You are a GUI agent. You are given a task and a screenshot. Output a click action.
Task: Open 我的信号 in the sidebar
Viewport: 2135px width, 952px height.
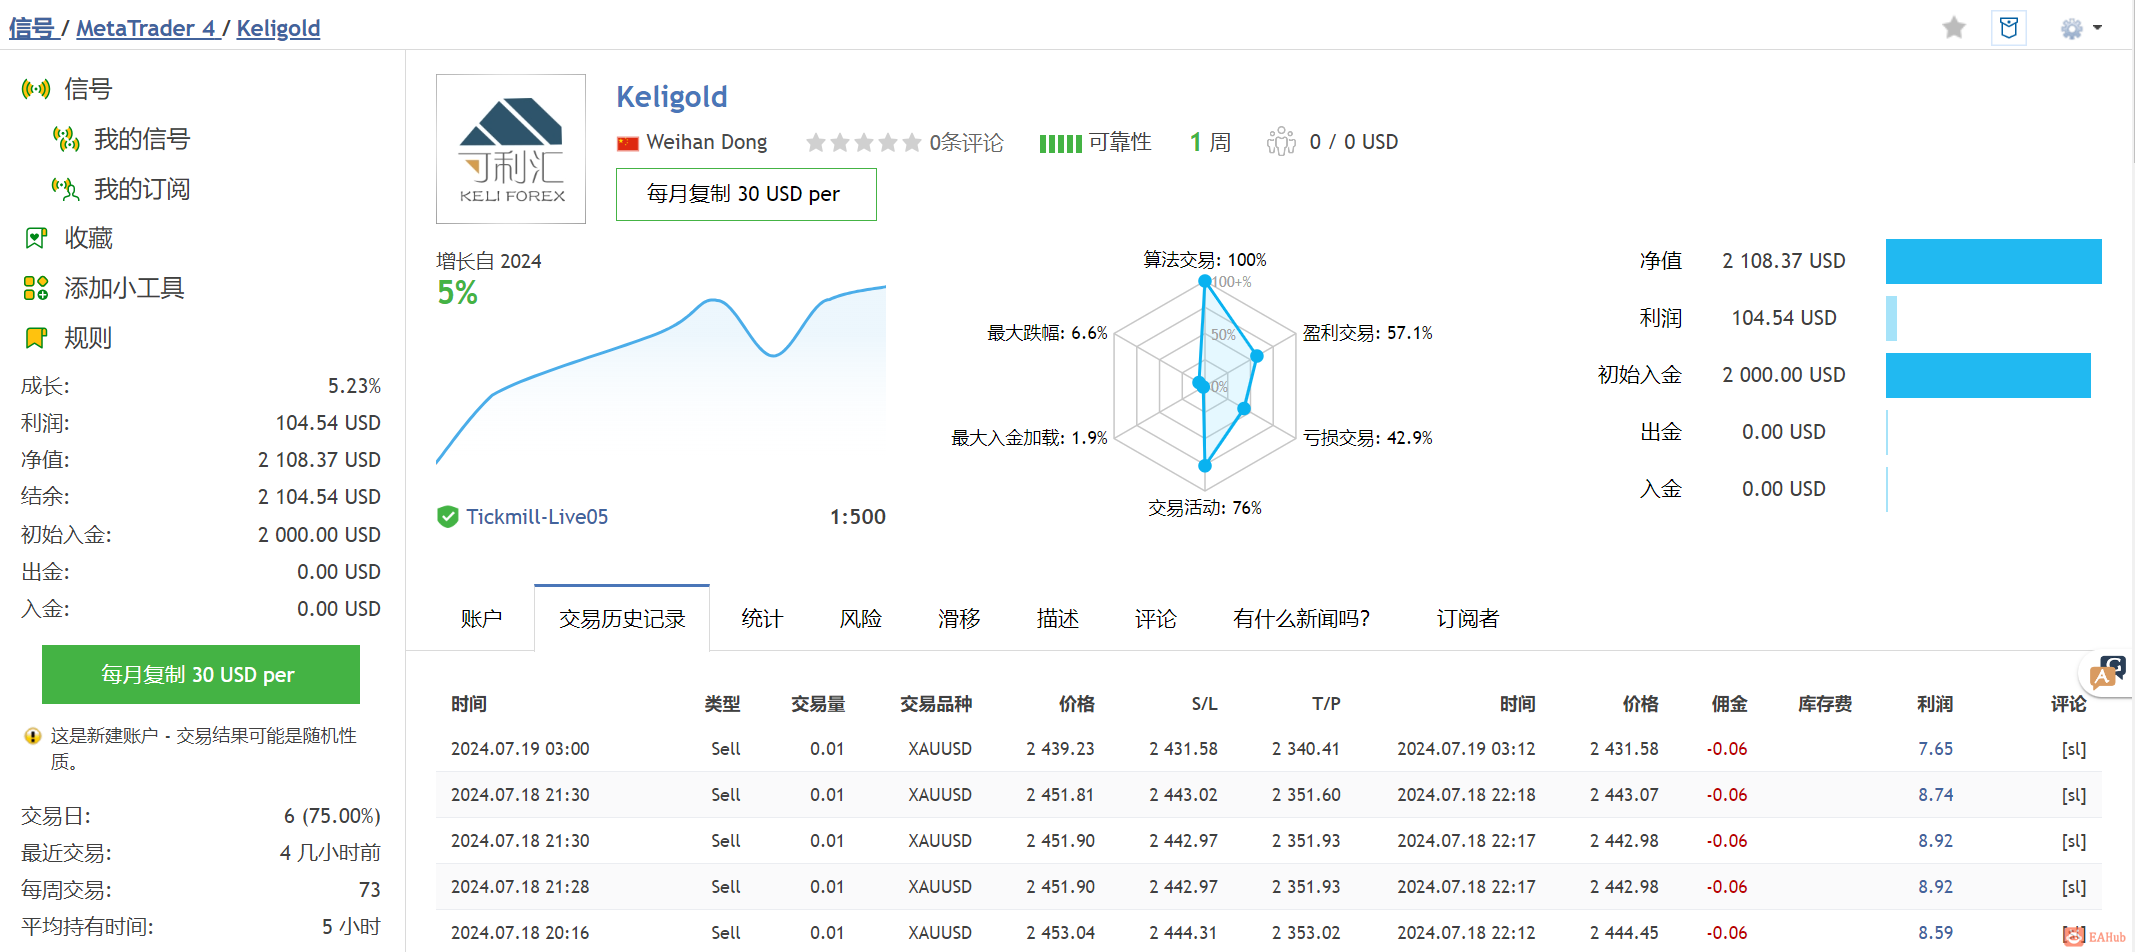(142, 139)
